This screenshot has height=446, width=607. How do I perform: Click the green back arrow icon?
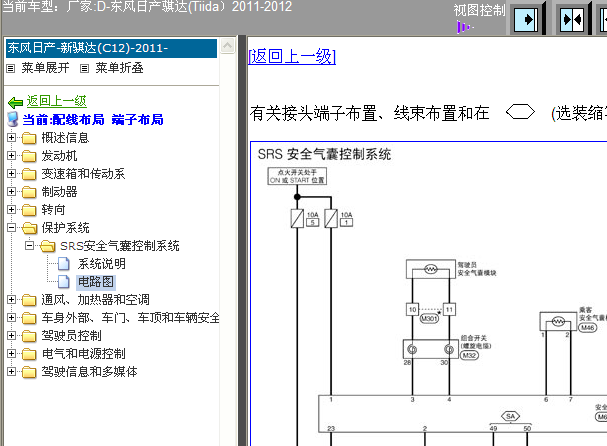15,103
